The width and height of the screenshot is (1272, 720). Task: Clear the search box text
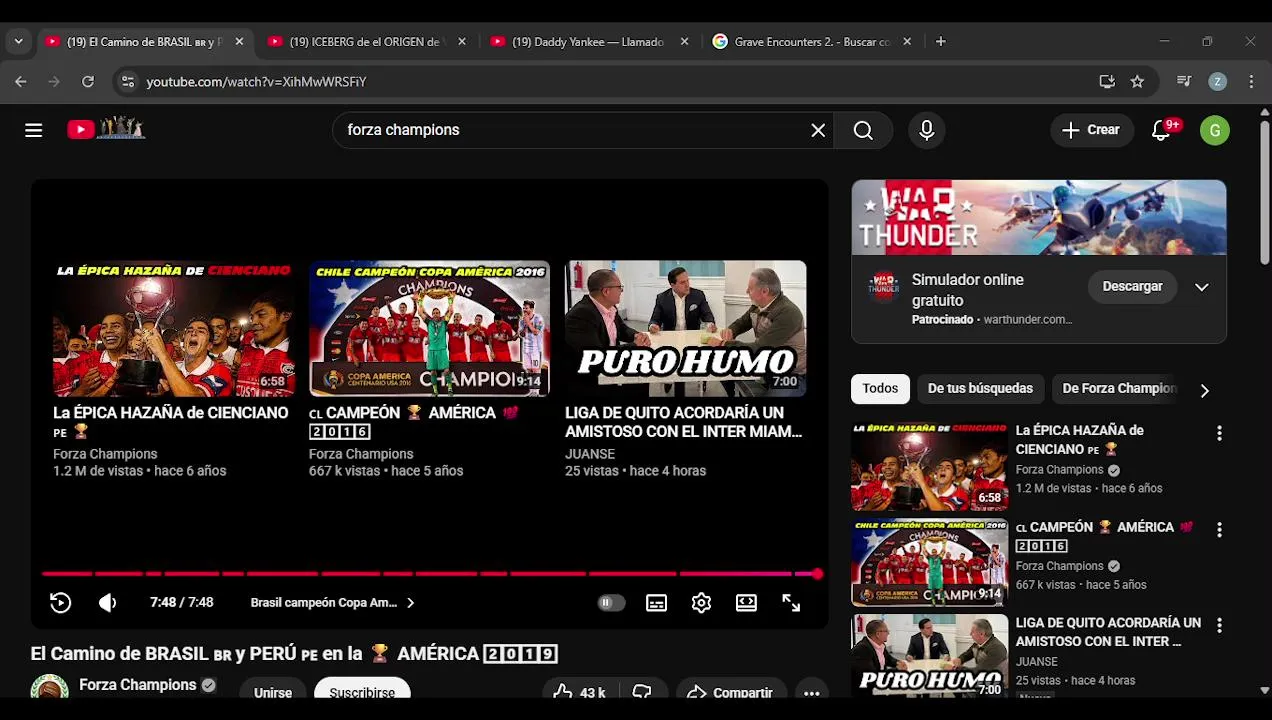[818, 130]
